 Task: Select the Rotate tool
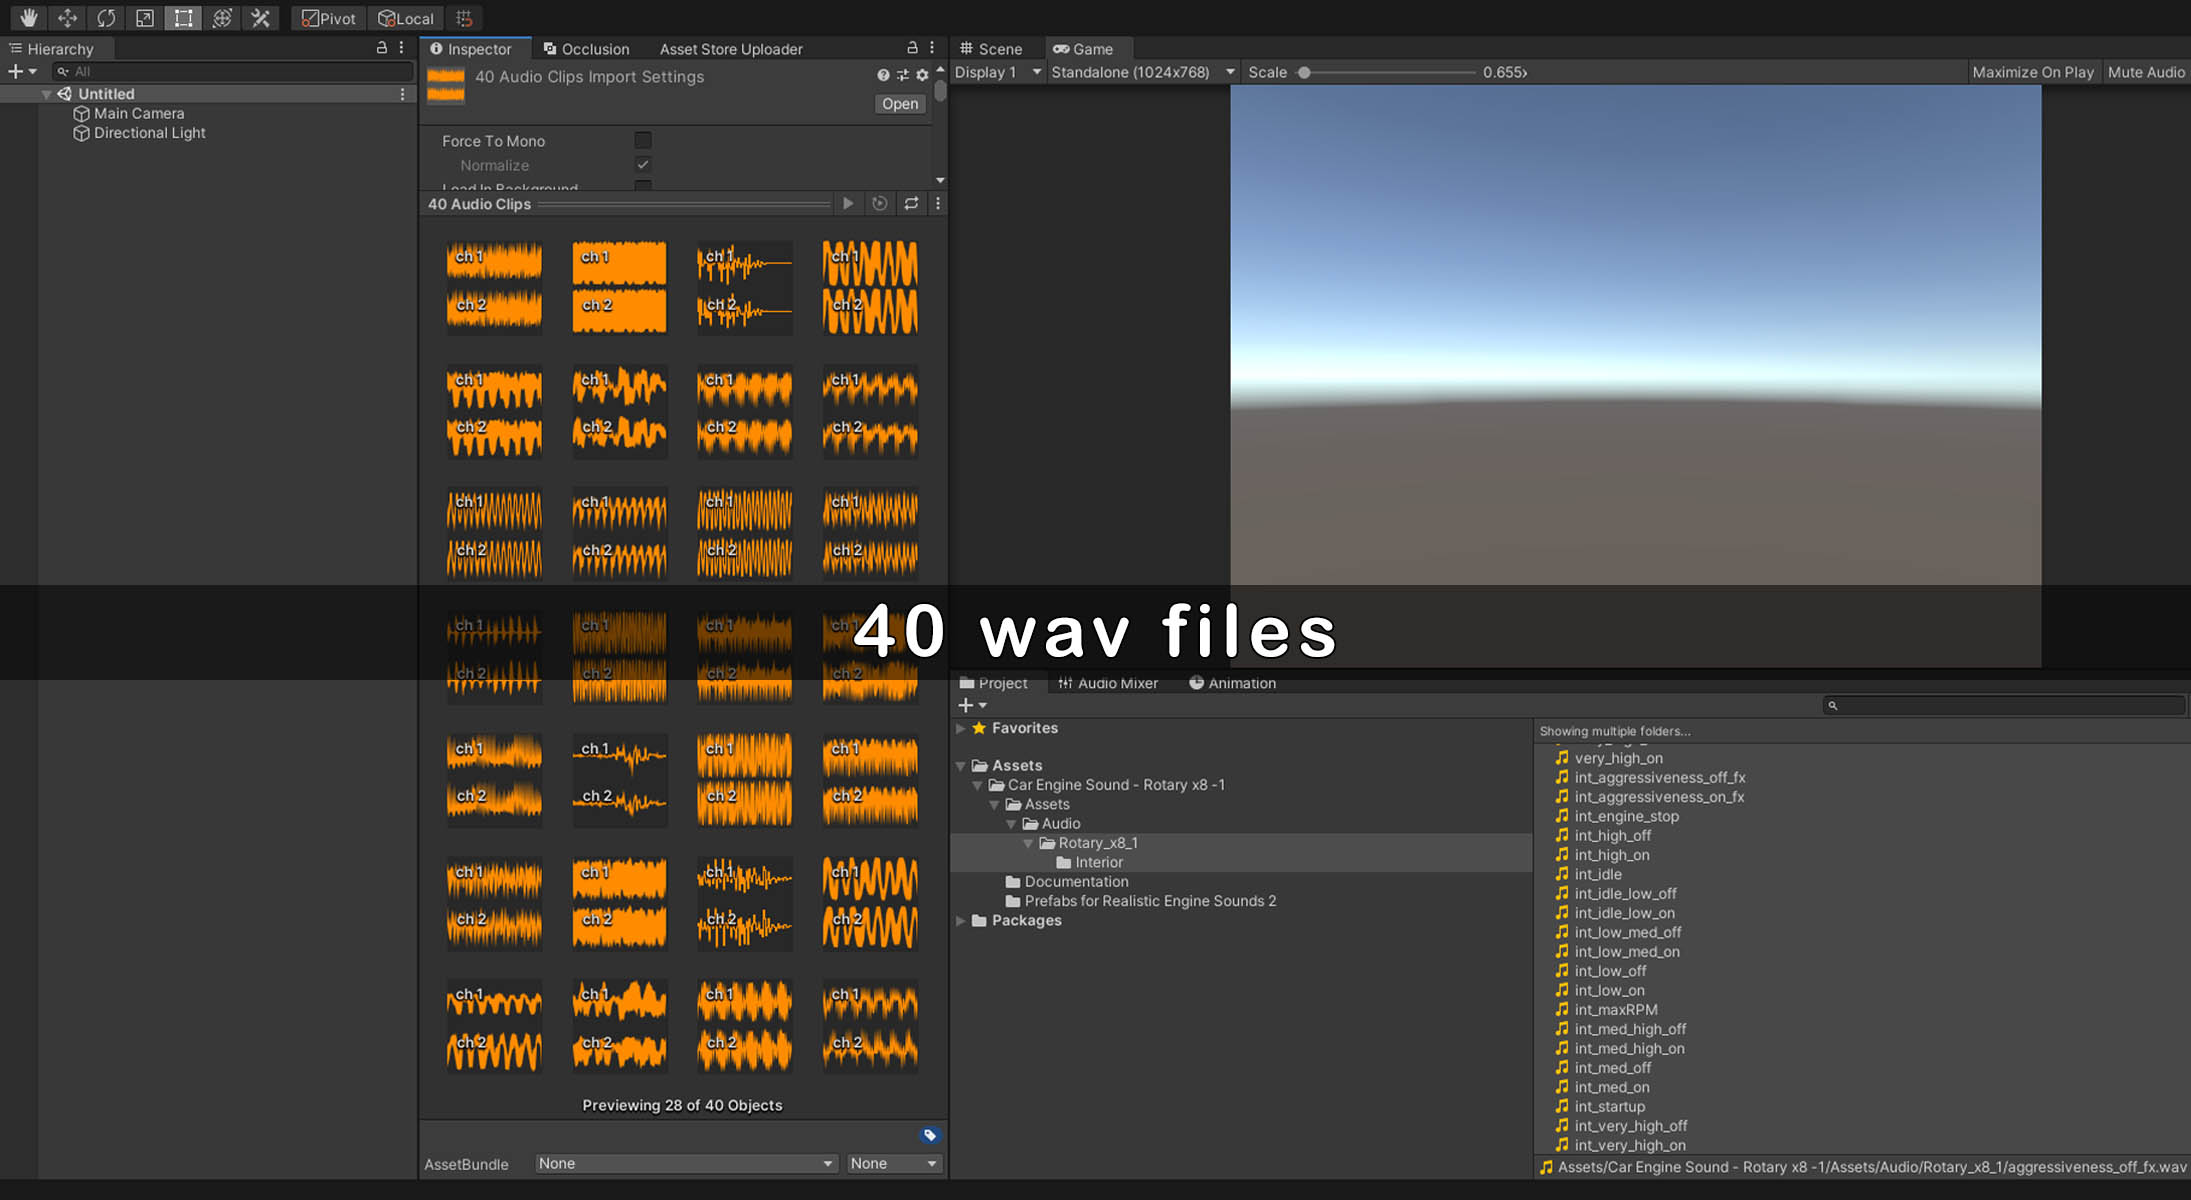(106, 18)
